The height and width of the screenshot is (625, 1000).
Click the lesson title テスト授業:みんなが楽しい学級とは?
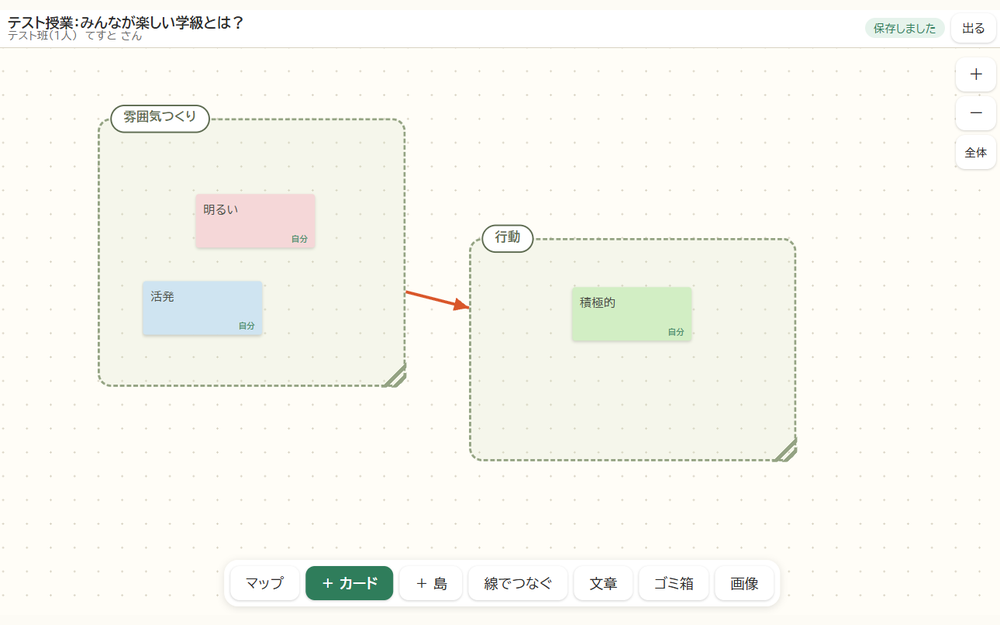(x=126, y=22)
